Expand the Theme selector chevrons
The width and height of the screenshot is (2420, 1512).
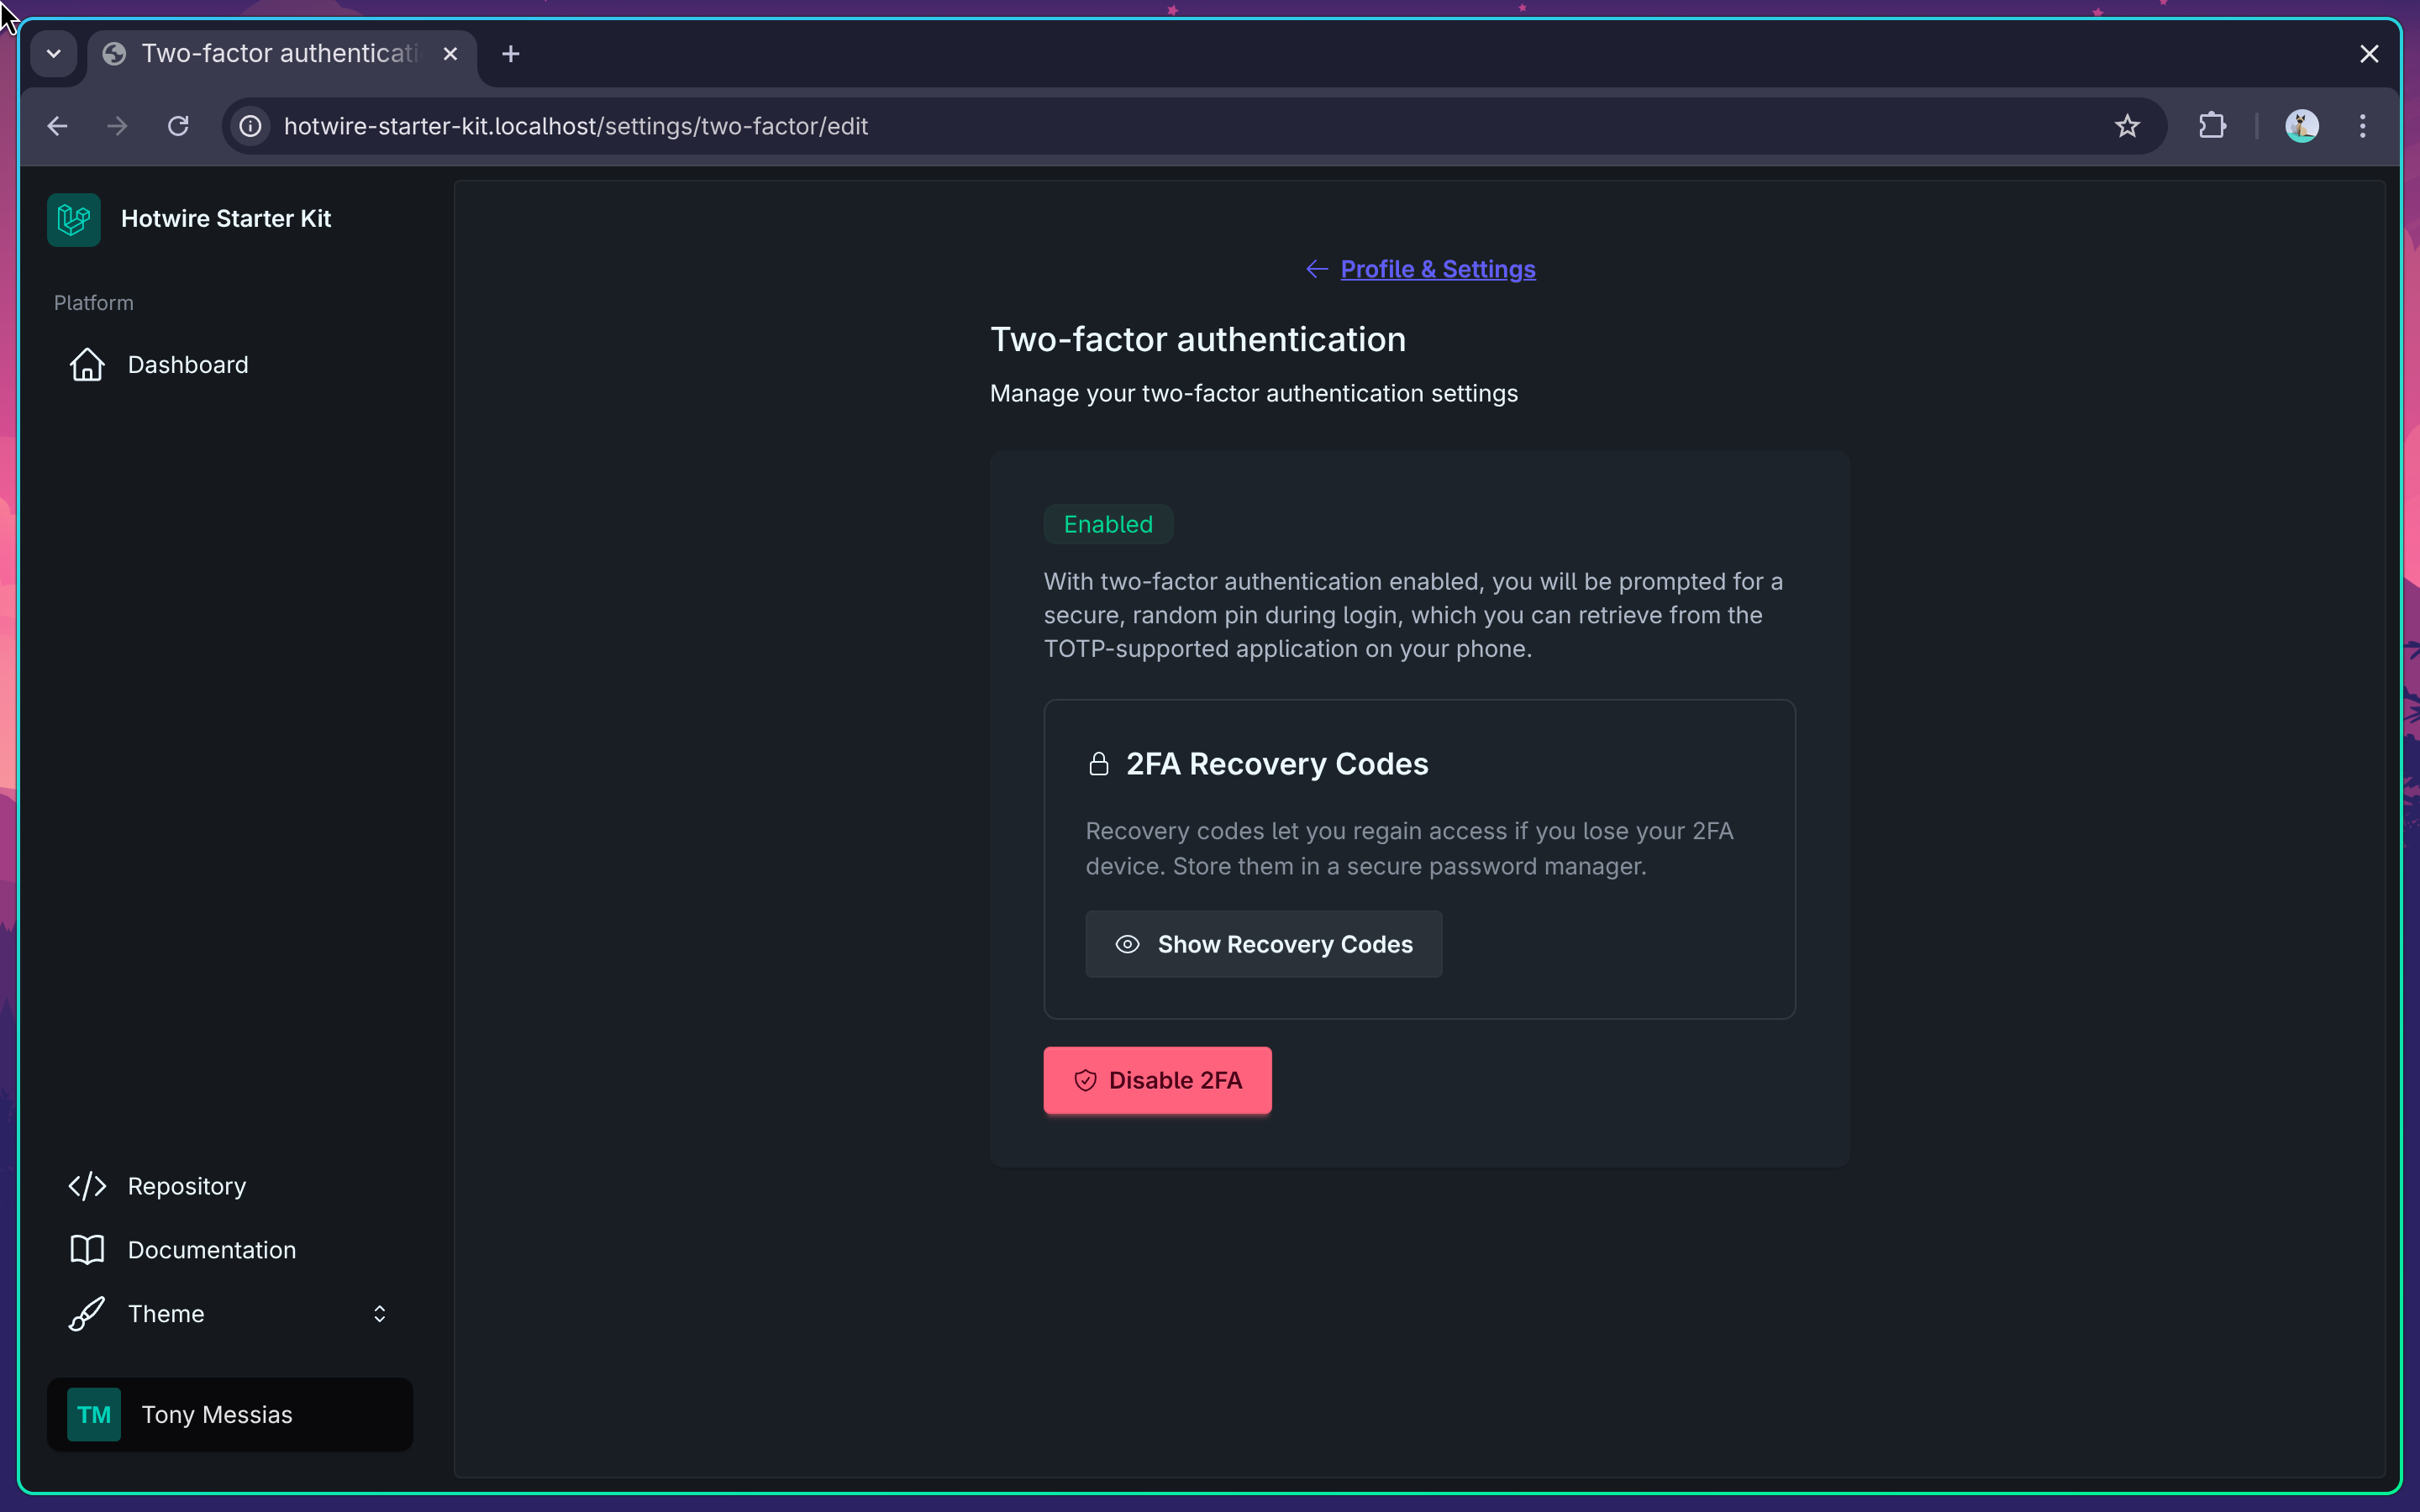point(380,1314)
